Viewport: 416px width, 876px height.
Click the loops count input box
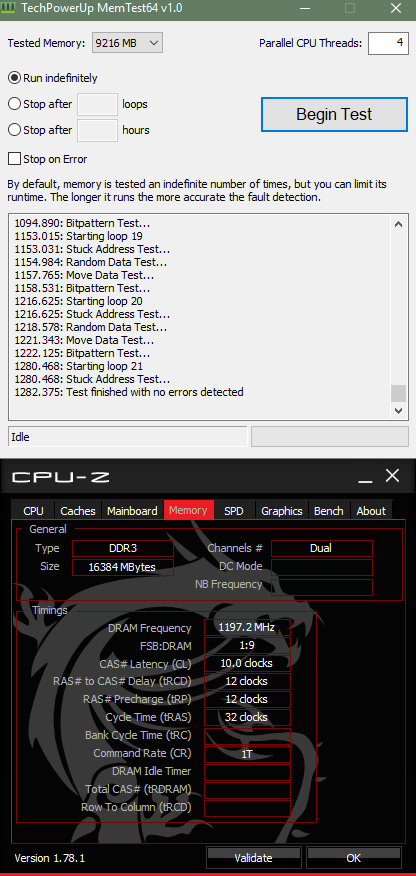[x=97, y=104]
